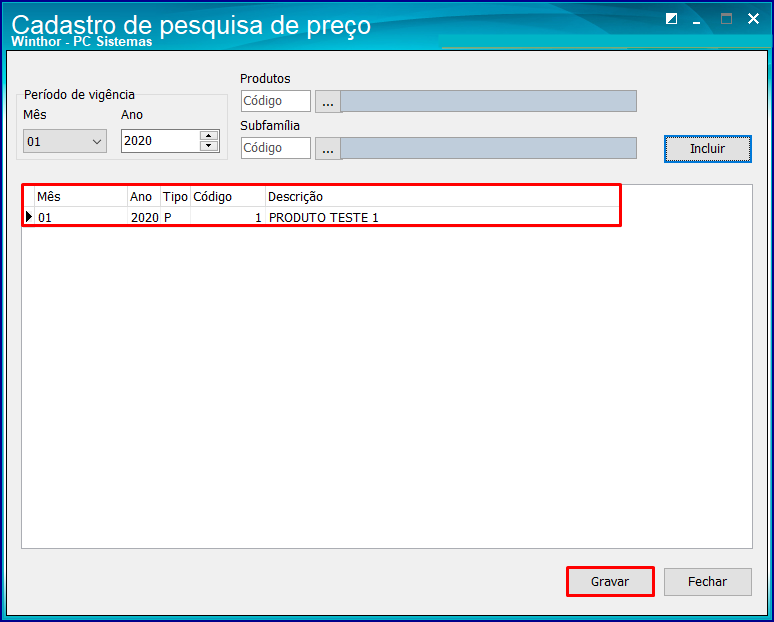
Task: Close the Cadastro de pesquisa de preço window
Action: [x=753, y=19]
